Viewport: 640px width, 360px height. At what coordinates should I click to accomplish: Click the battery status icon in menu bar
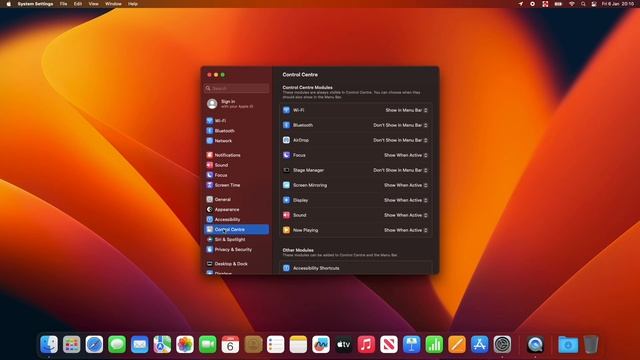click(558, 4)
